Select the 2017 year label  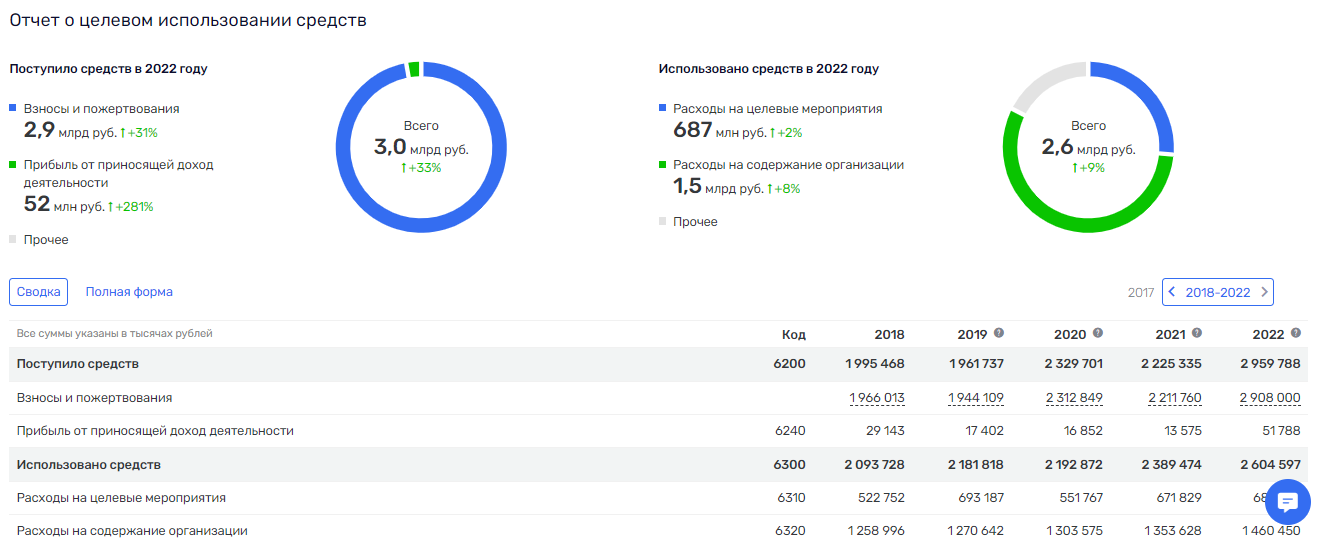point(1140,292)
